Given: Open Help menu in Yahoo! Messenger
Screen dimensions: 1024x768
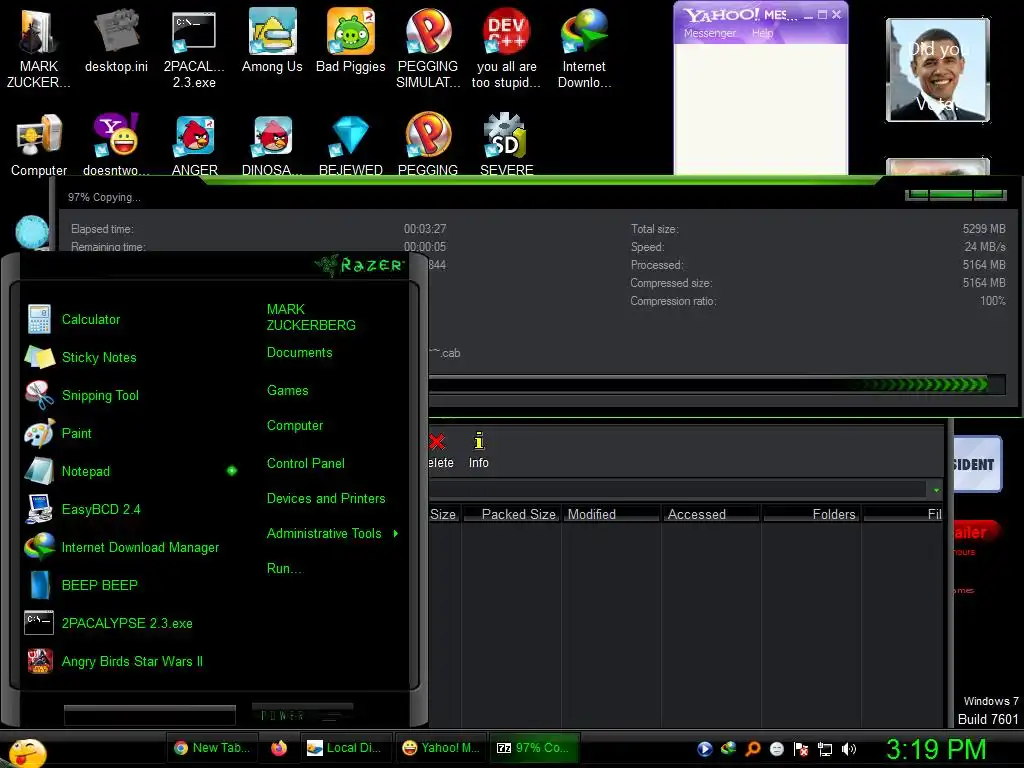Looking at the screenshot, I should 762,33.
